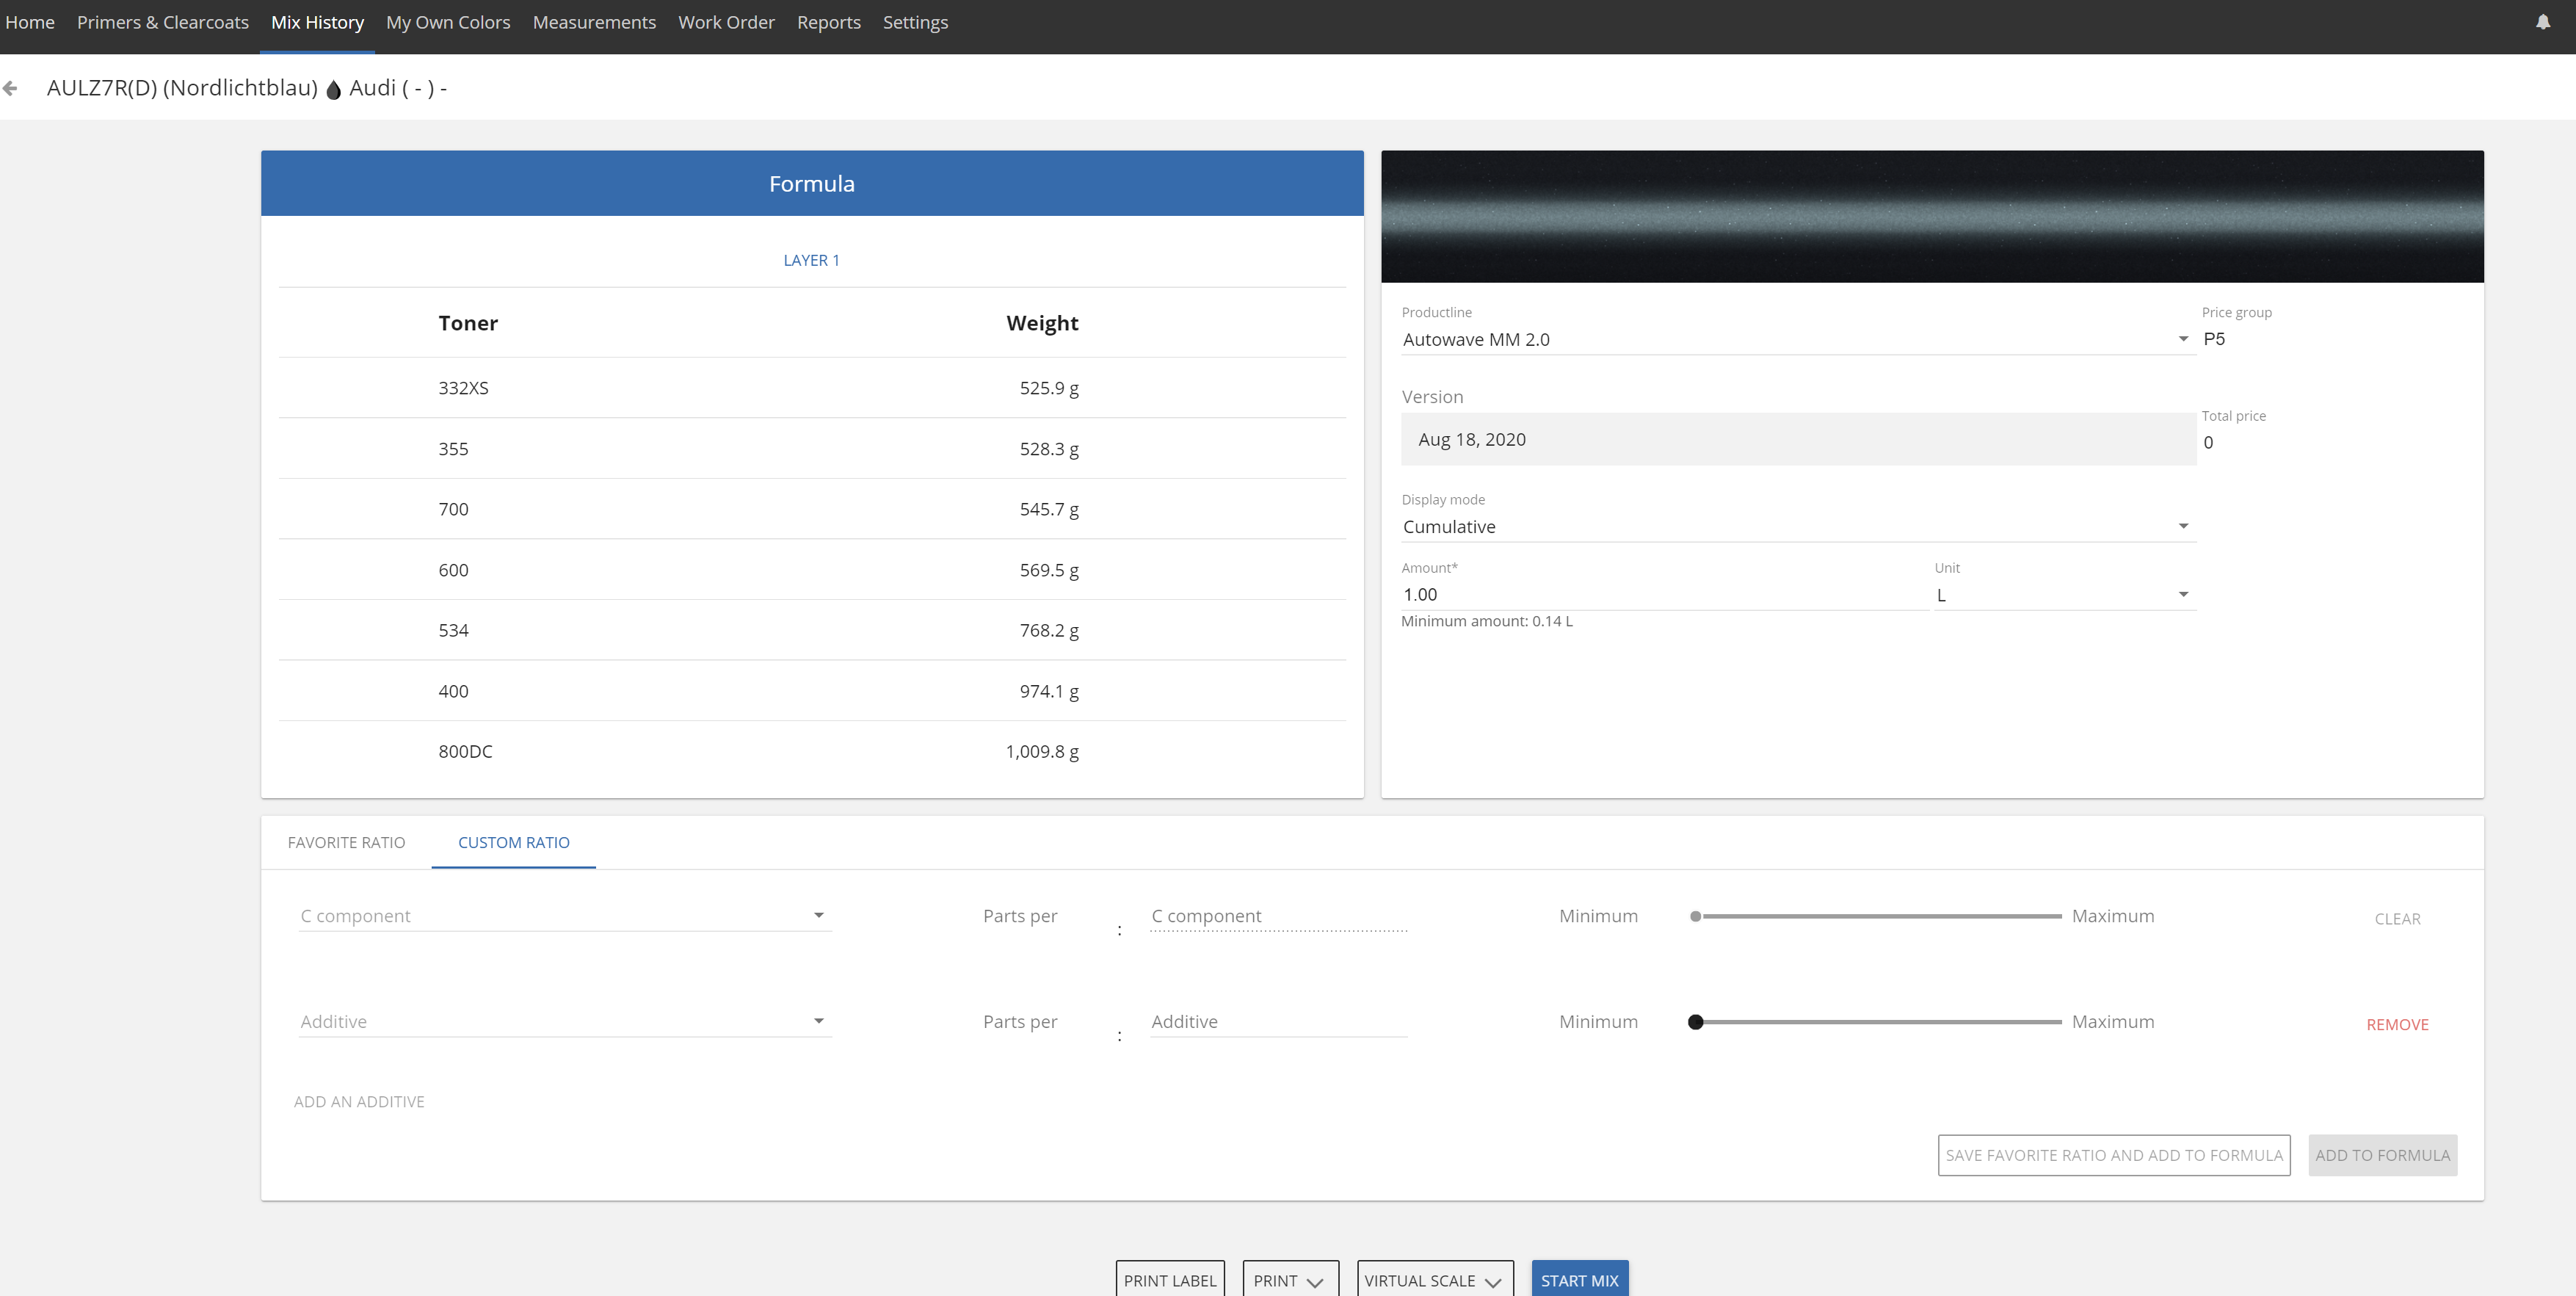
Task: Click the weight value 525.9 g
Action: [x=1049, y=388]
